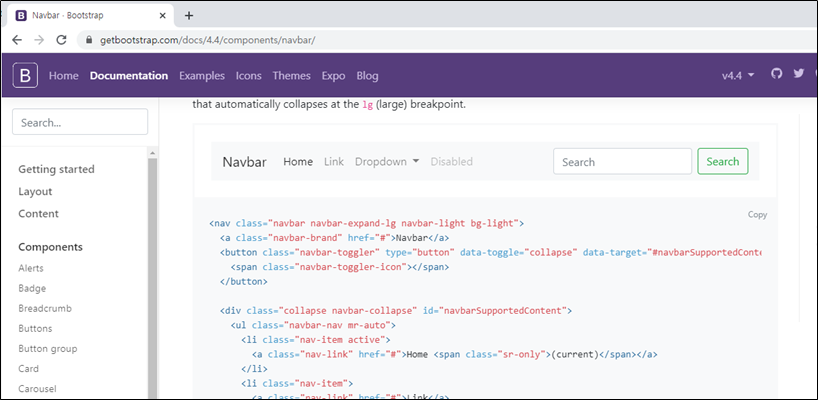
Task: Open Buttons in the Components list
Action: coord(35,329)
